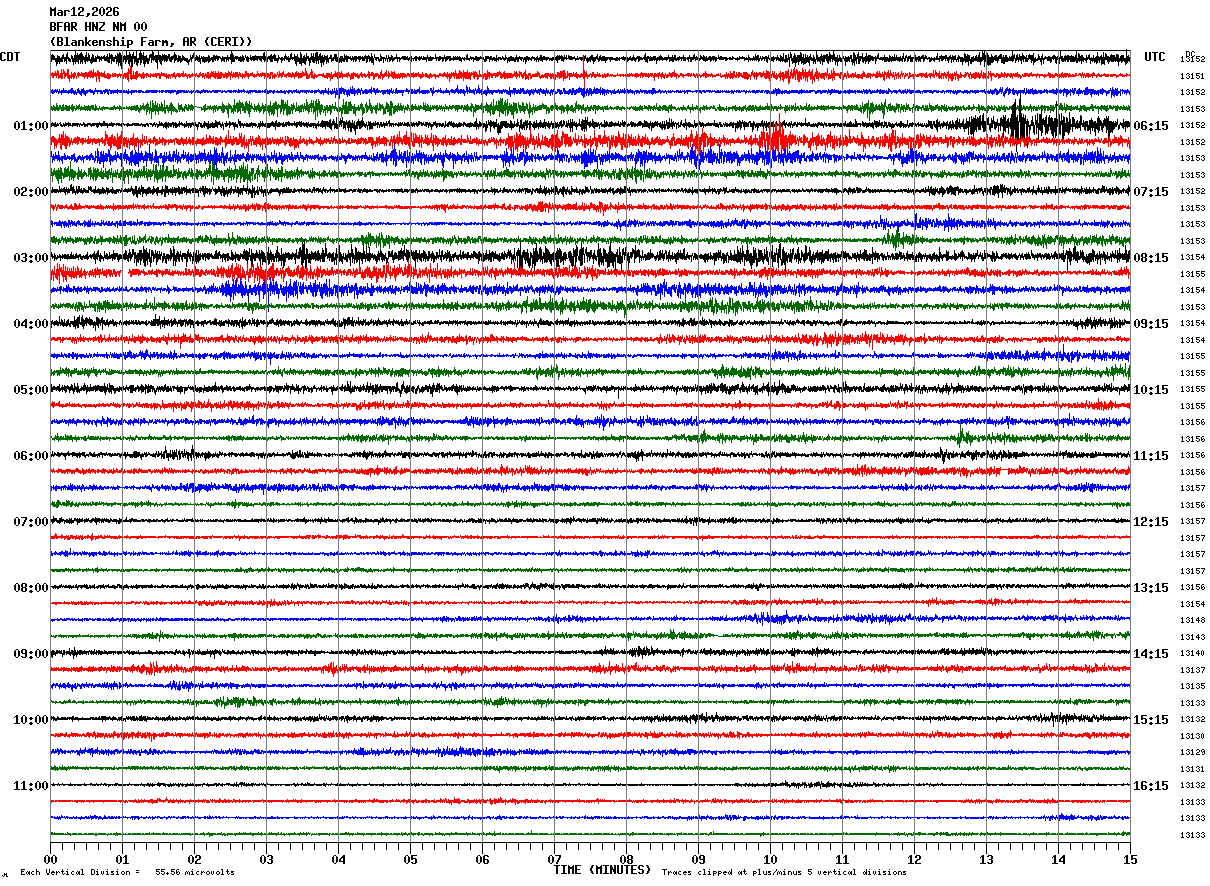Click the 13:15 UTC time label
Screen dimensions: 1210x886
click(1151, 588)
